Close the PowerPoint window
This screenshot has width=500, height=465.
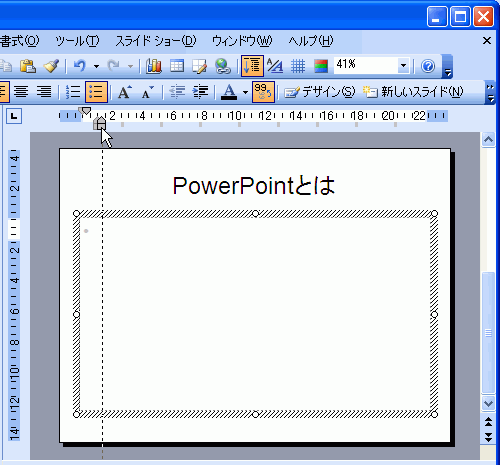point(483,16)
